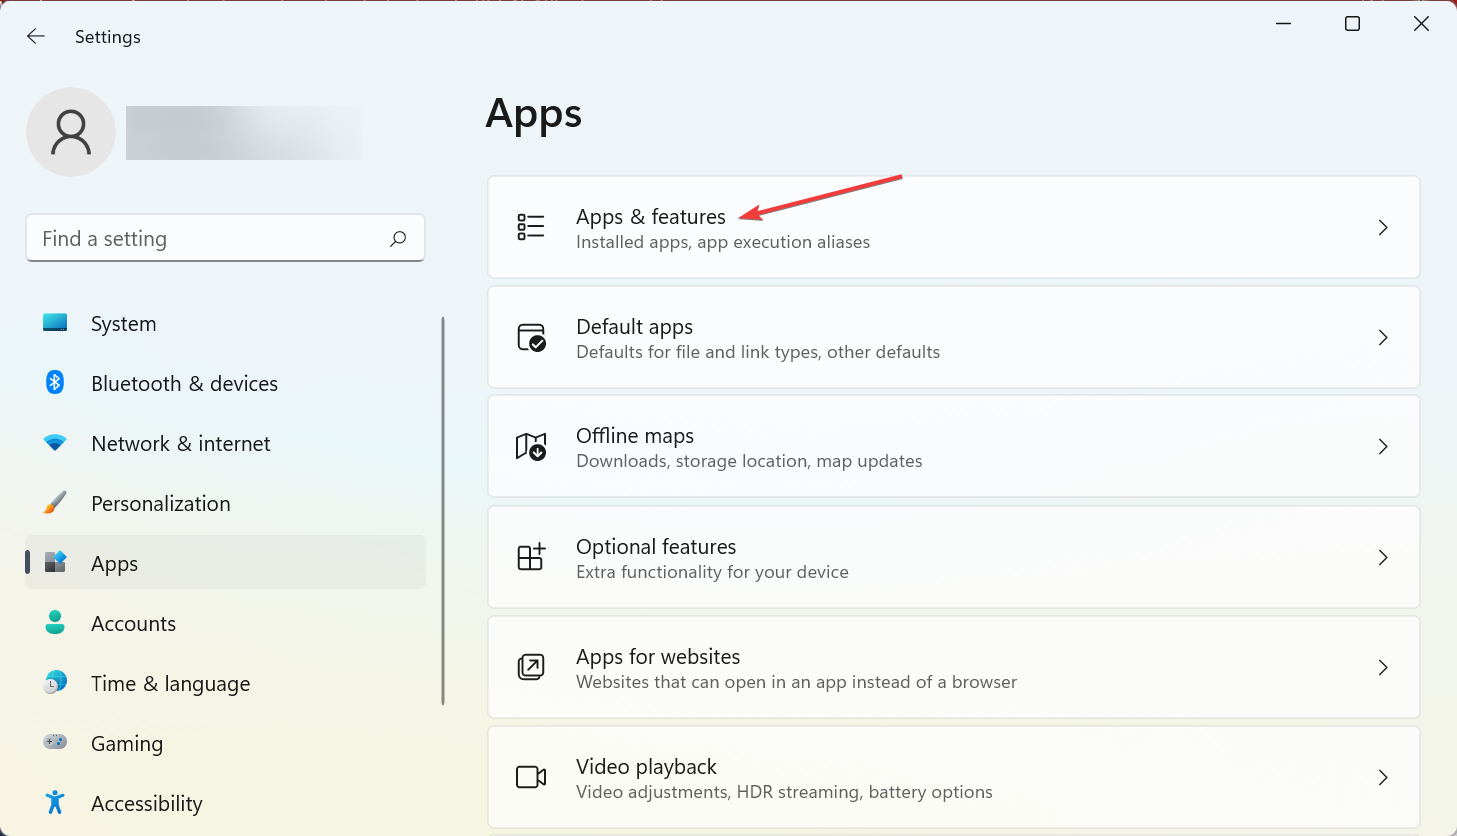Select Network & internet in sidebar
The width and height of the screenshot is (1457, 836).
180,444
